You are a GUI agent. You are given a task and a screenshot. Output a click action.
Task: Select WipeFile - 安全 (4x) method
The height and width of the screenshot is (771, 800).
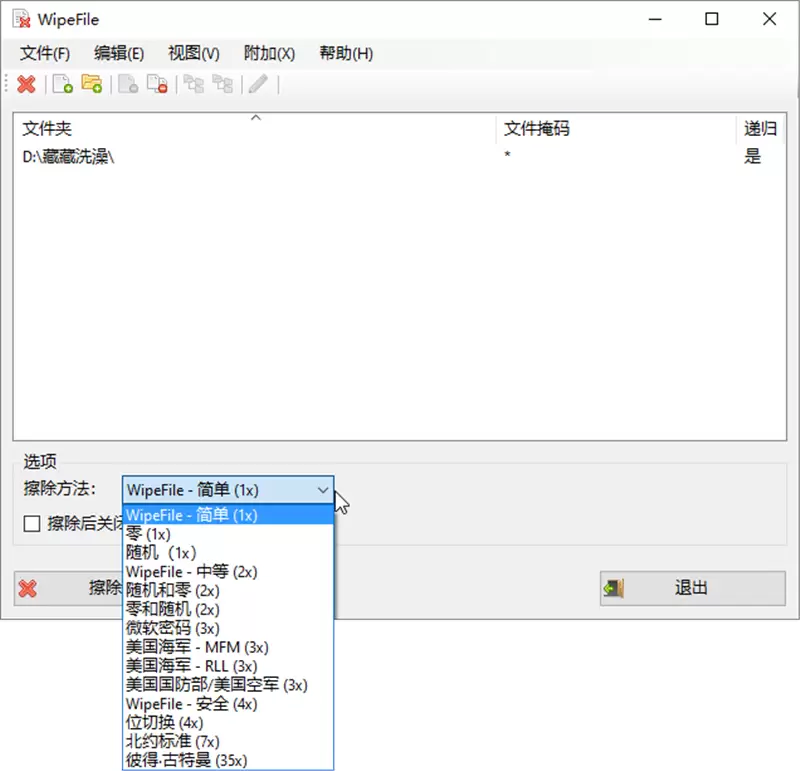click(x=228, y=704)
